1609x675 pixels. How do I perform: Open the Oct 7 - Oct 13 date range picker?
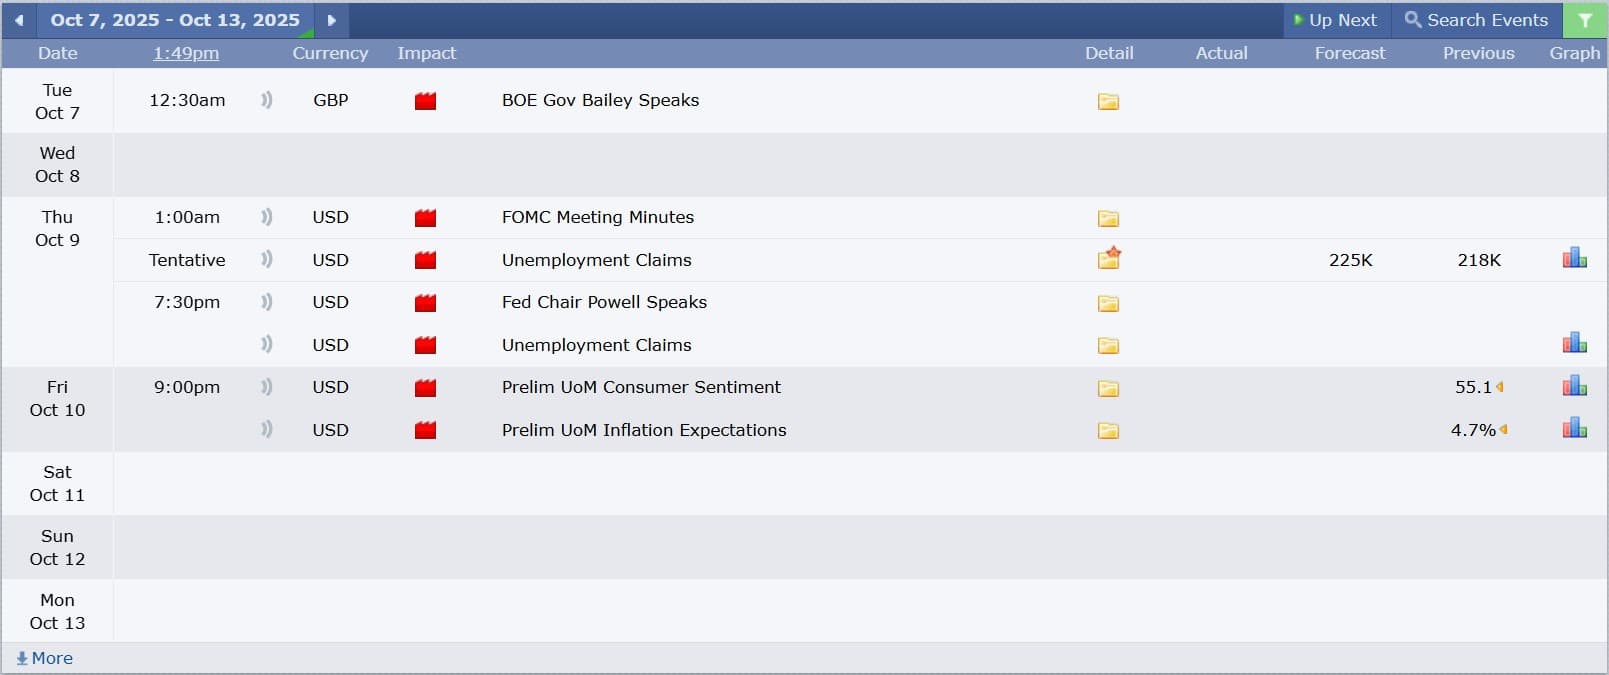coord(175,20)
